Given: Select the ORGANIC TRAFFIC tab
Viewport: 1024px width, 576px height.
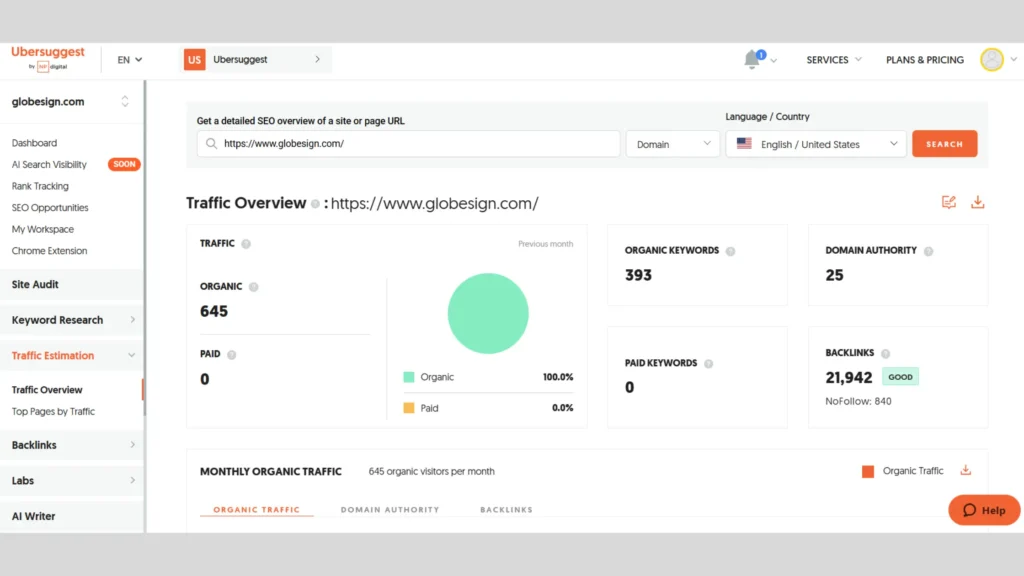Looking at the screenshot, I should [257, 509].
